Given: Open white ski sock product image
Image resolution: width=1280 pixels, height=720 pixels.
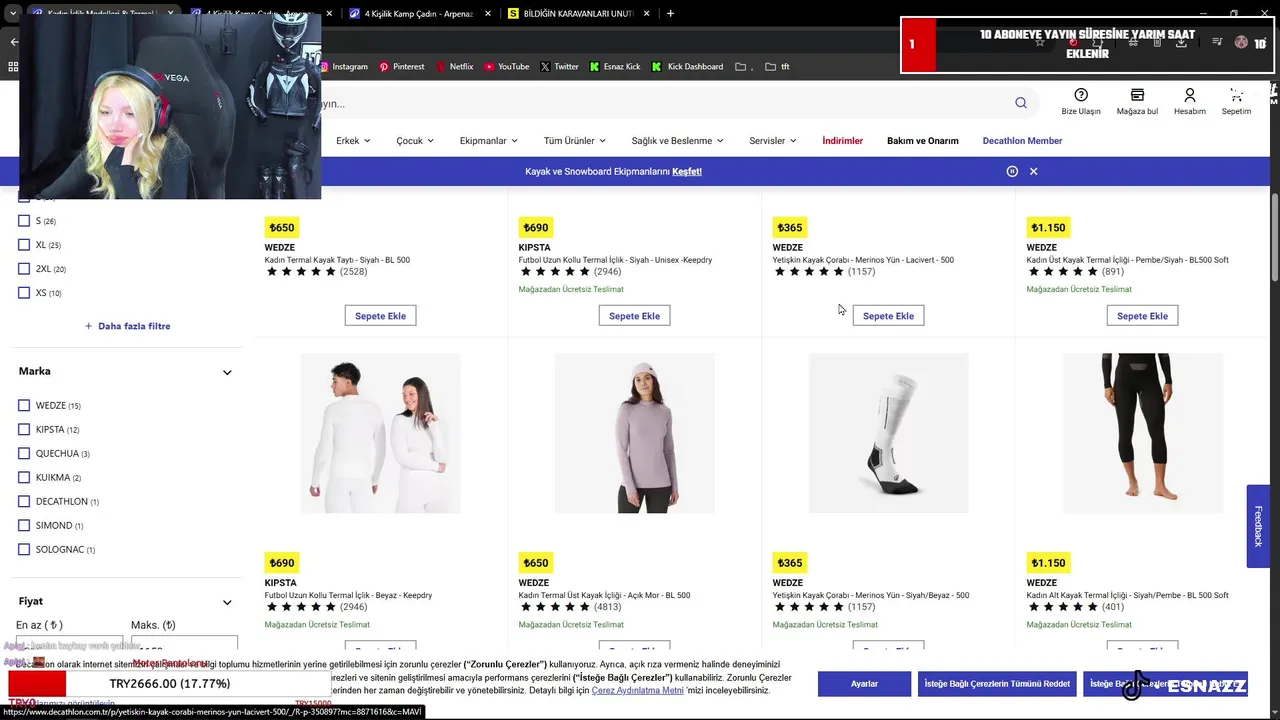Looking at the screenshot, I should tap(888, 433).
